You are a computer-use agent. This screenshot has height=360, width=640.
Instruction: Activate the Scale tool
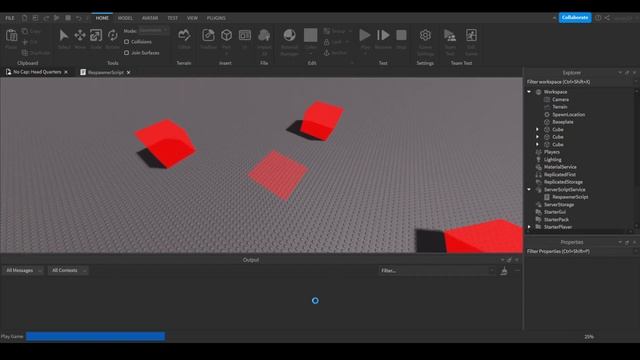point(96,36)
